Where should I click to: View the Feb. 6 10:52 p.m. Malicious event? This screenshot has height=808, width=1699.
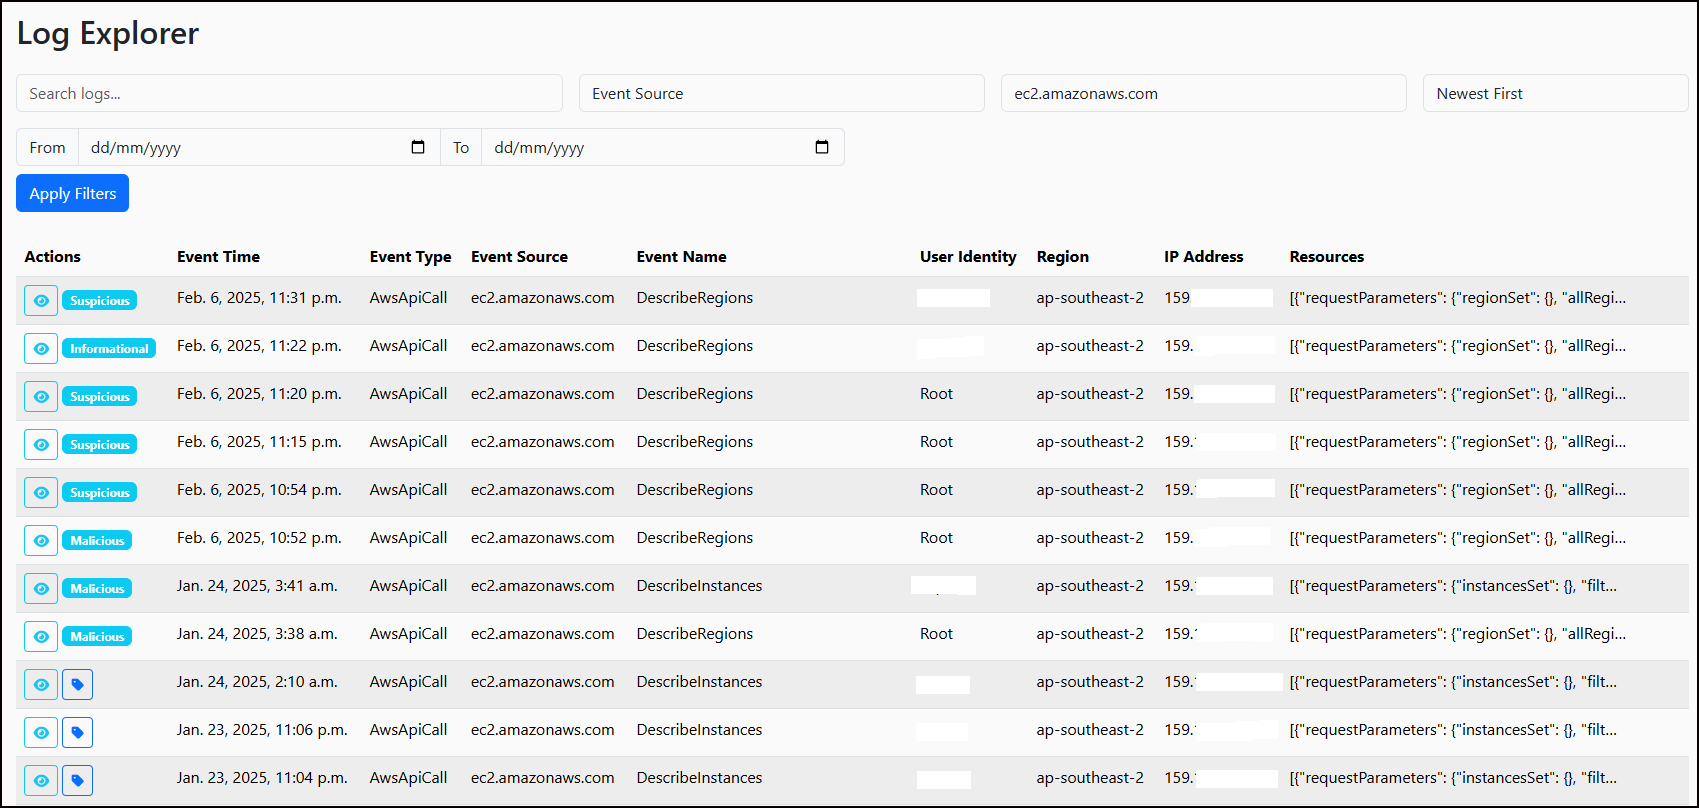click(41, 541)
